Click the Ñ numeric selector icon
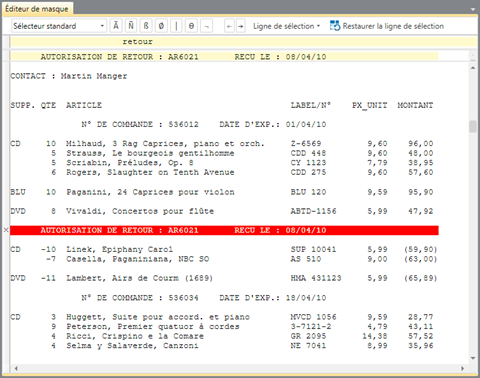480x378 pixels. tap(131, 26)
